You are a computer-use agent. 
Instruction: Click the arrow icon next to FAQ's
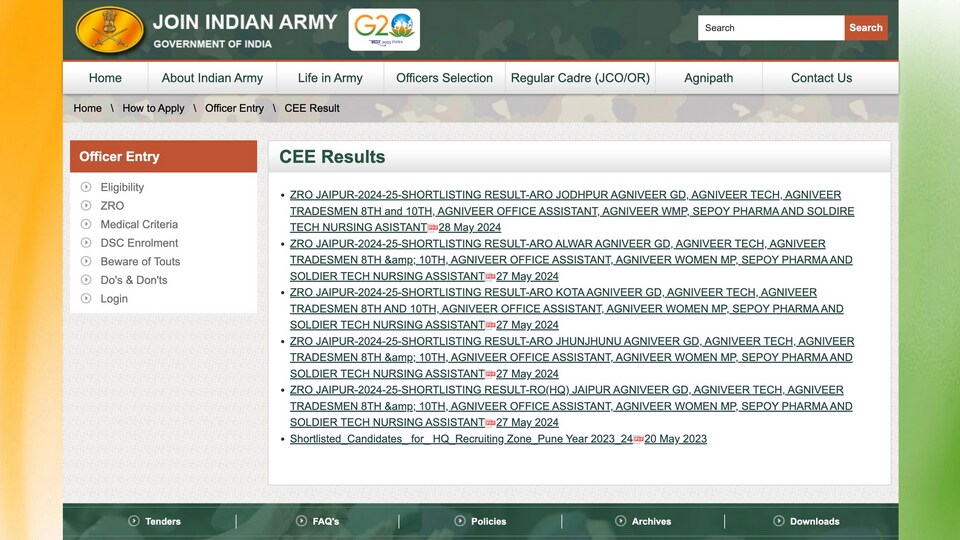301,521
